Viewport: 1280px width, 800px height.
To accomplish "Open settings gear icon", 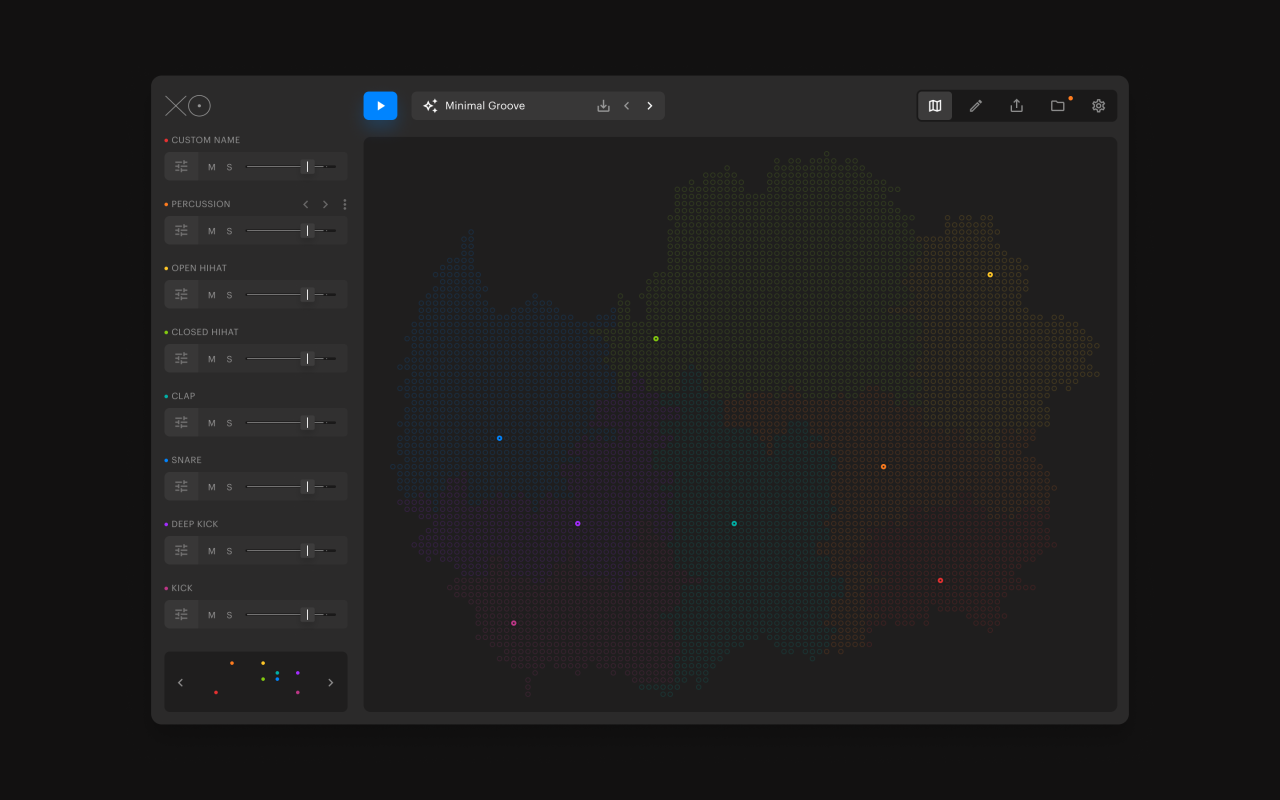I will (1098, 106).
